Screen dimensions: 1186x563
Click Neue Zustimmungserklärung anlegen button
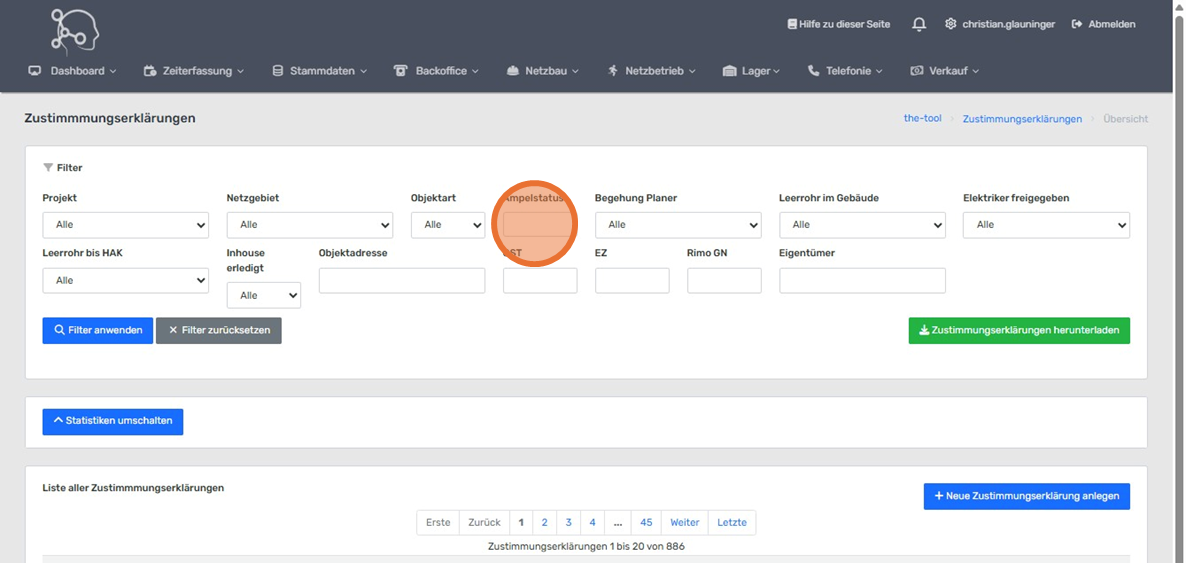(1026, 496)
